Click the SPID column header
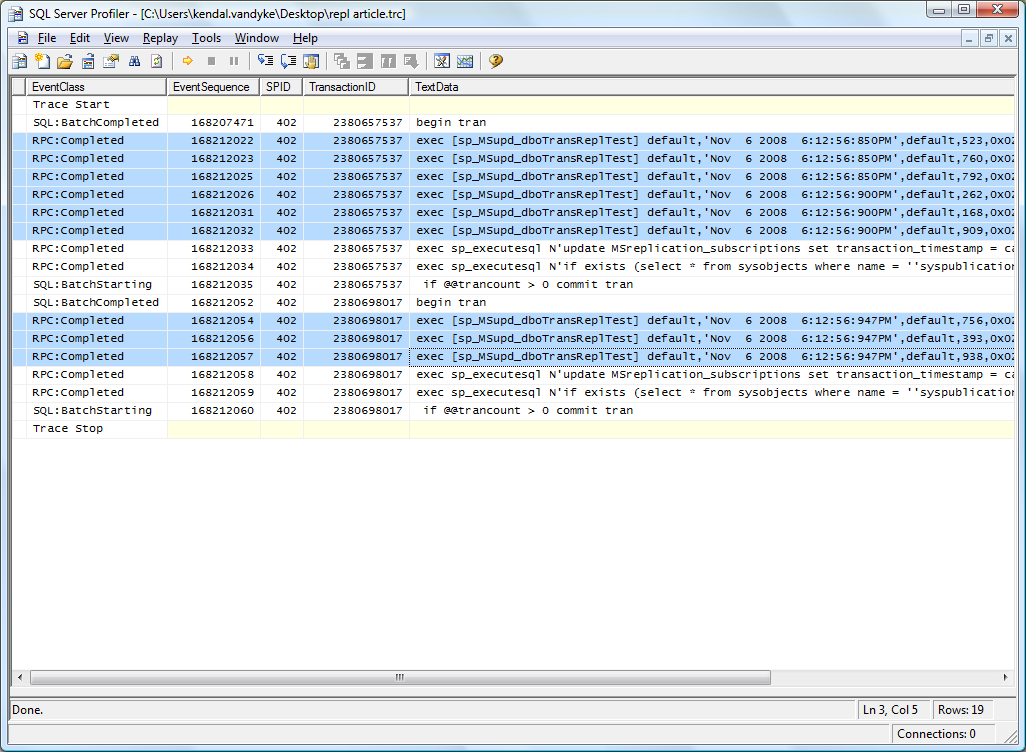1026x752 pixels. point(281,87)
